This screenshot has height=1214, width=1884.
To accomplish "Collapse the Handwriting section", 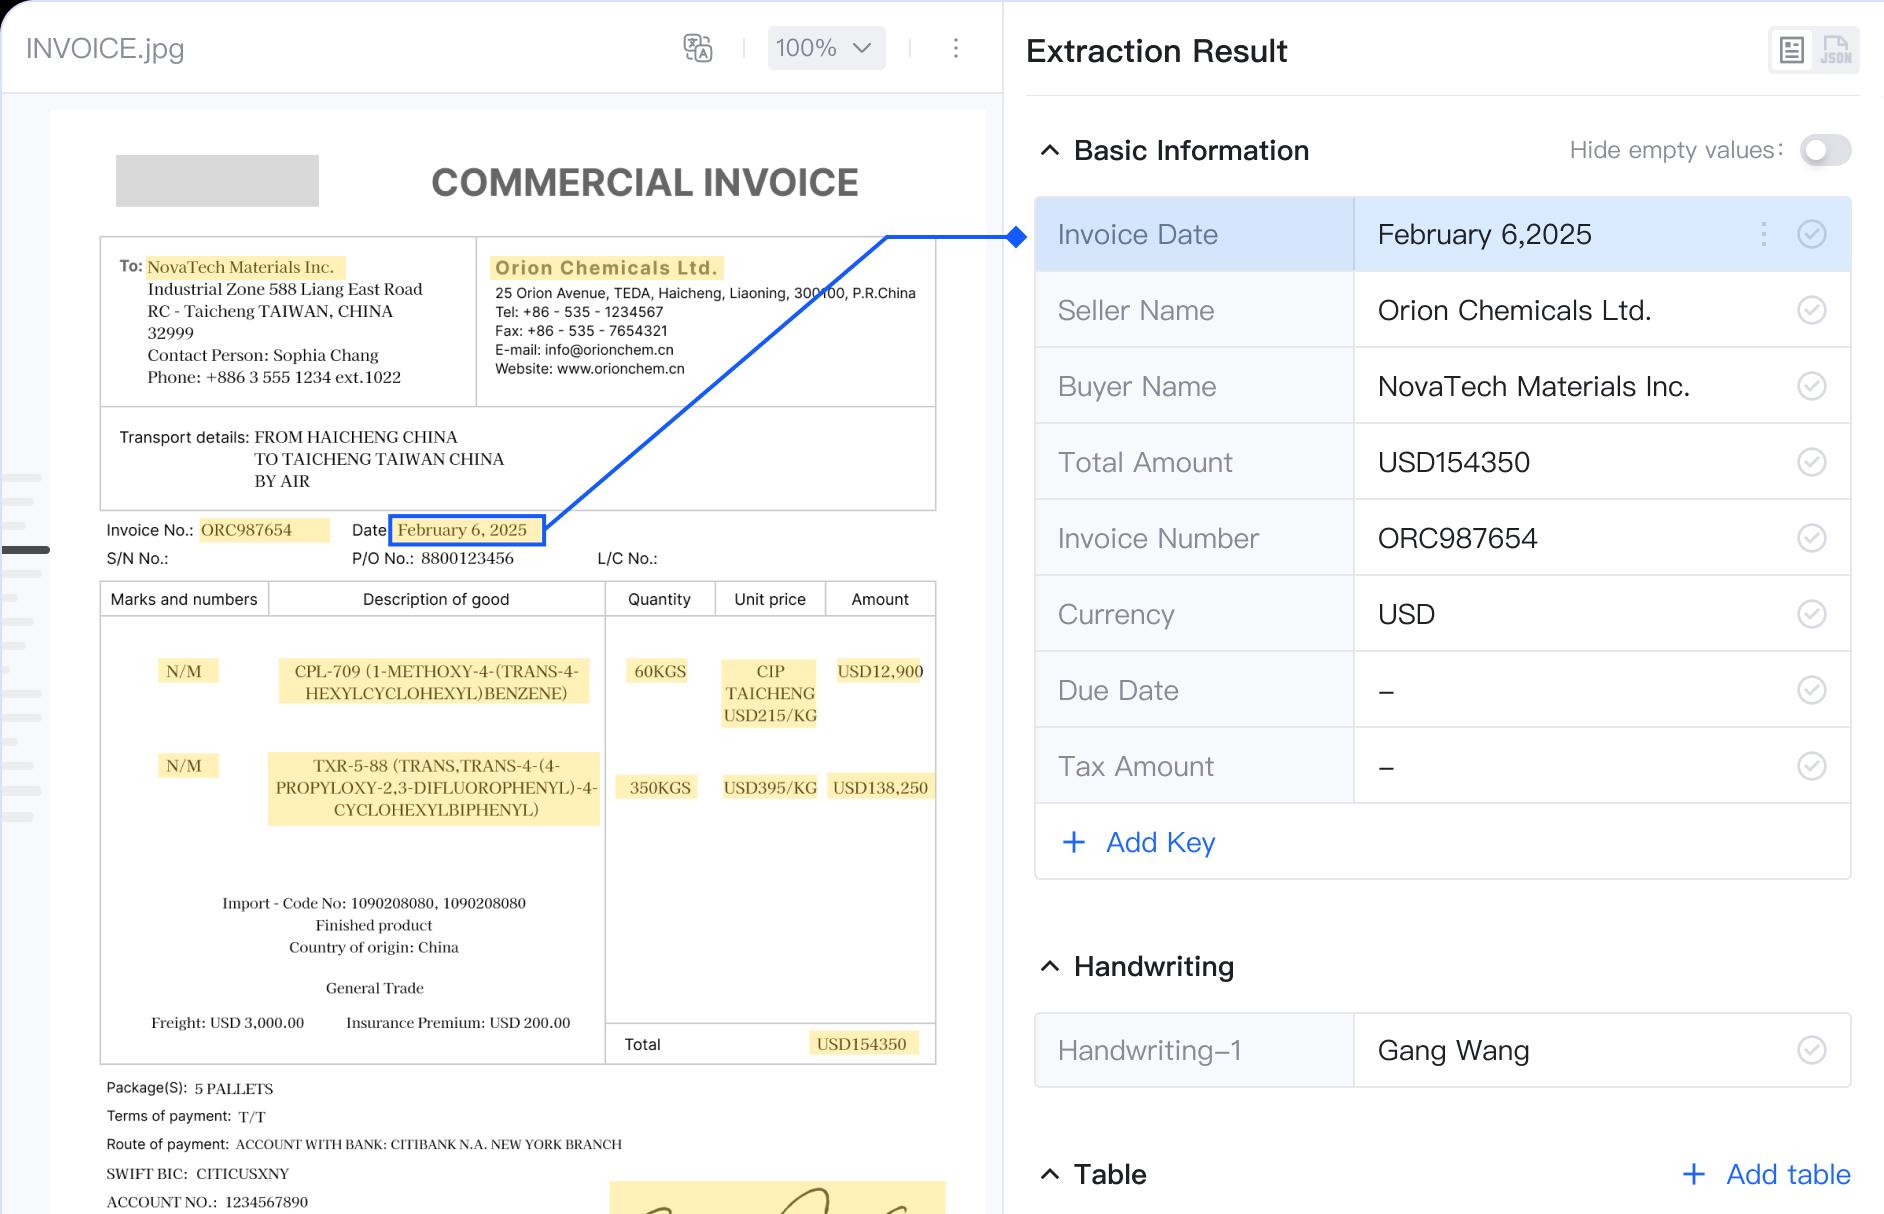I will pos(1050,966).
